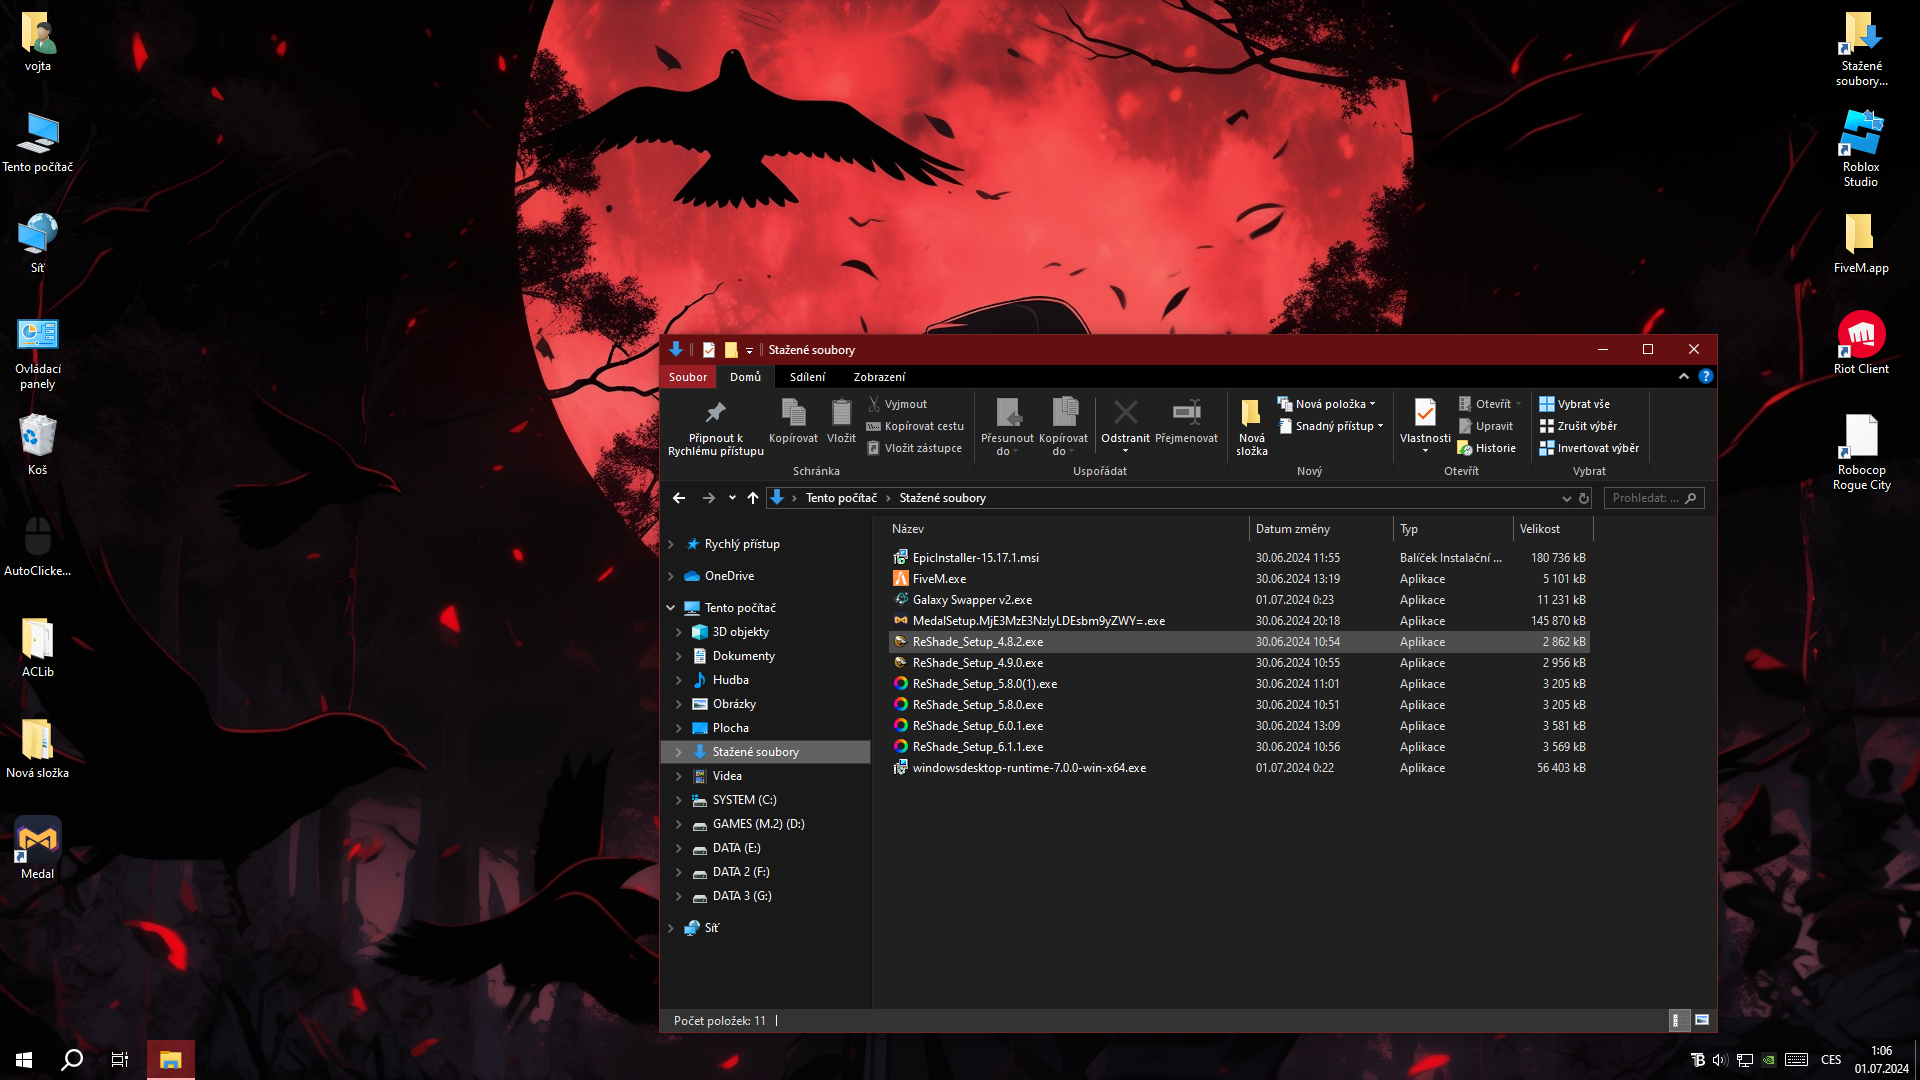Viewport: 1920px width, 1080px height.
Task: Click Tento počítač in address breadcrumb
Action: point(841,498)
